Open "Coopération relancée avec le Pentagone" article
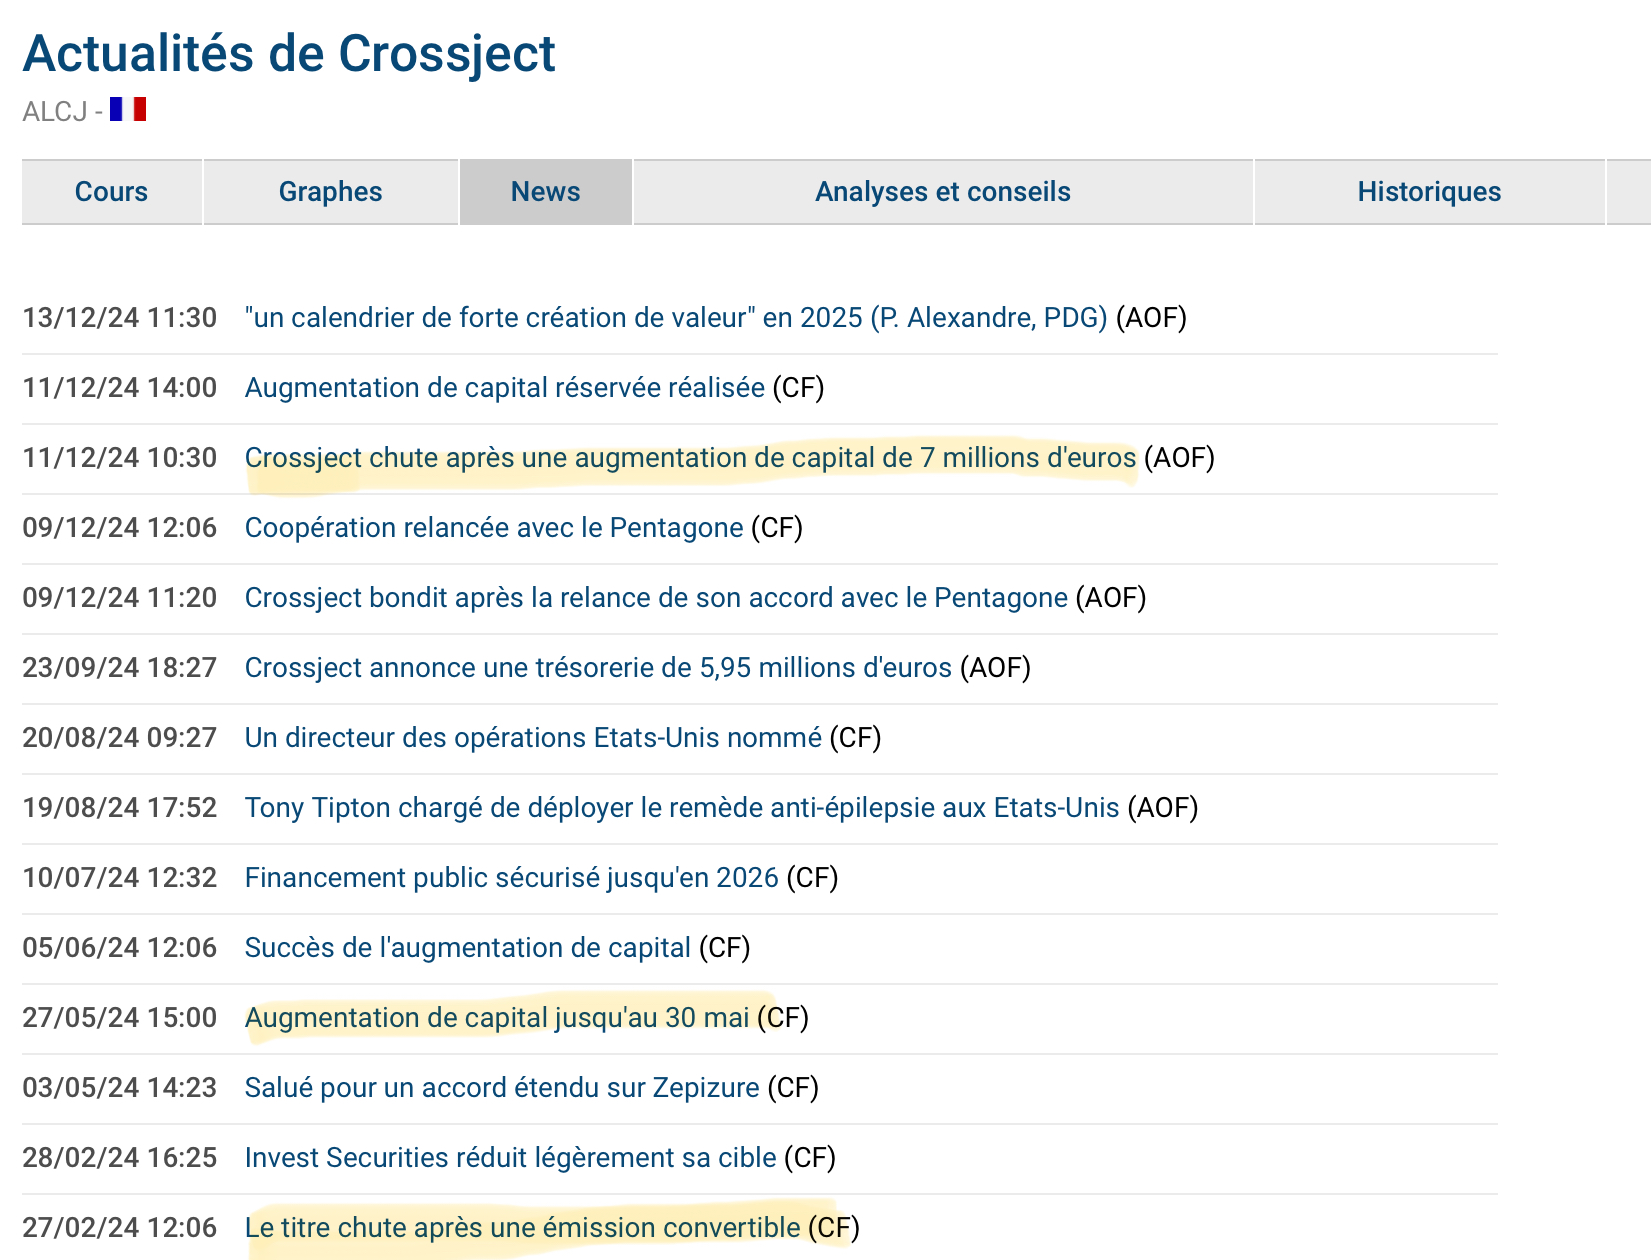 [494, 528]
